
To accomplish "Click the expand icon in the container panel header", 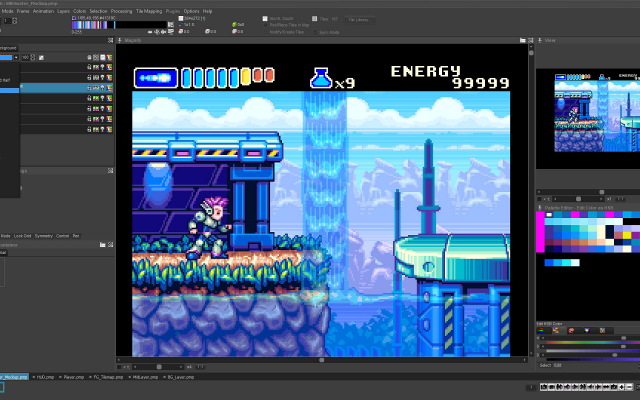I will click(110, 245).
